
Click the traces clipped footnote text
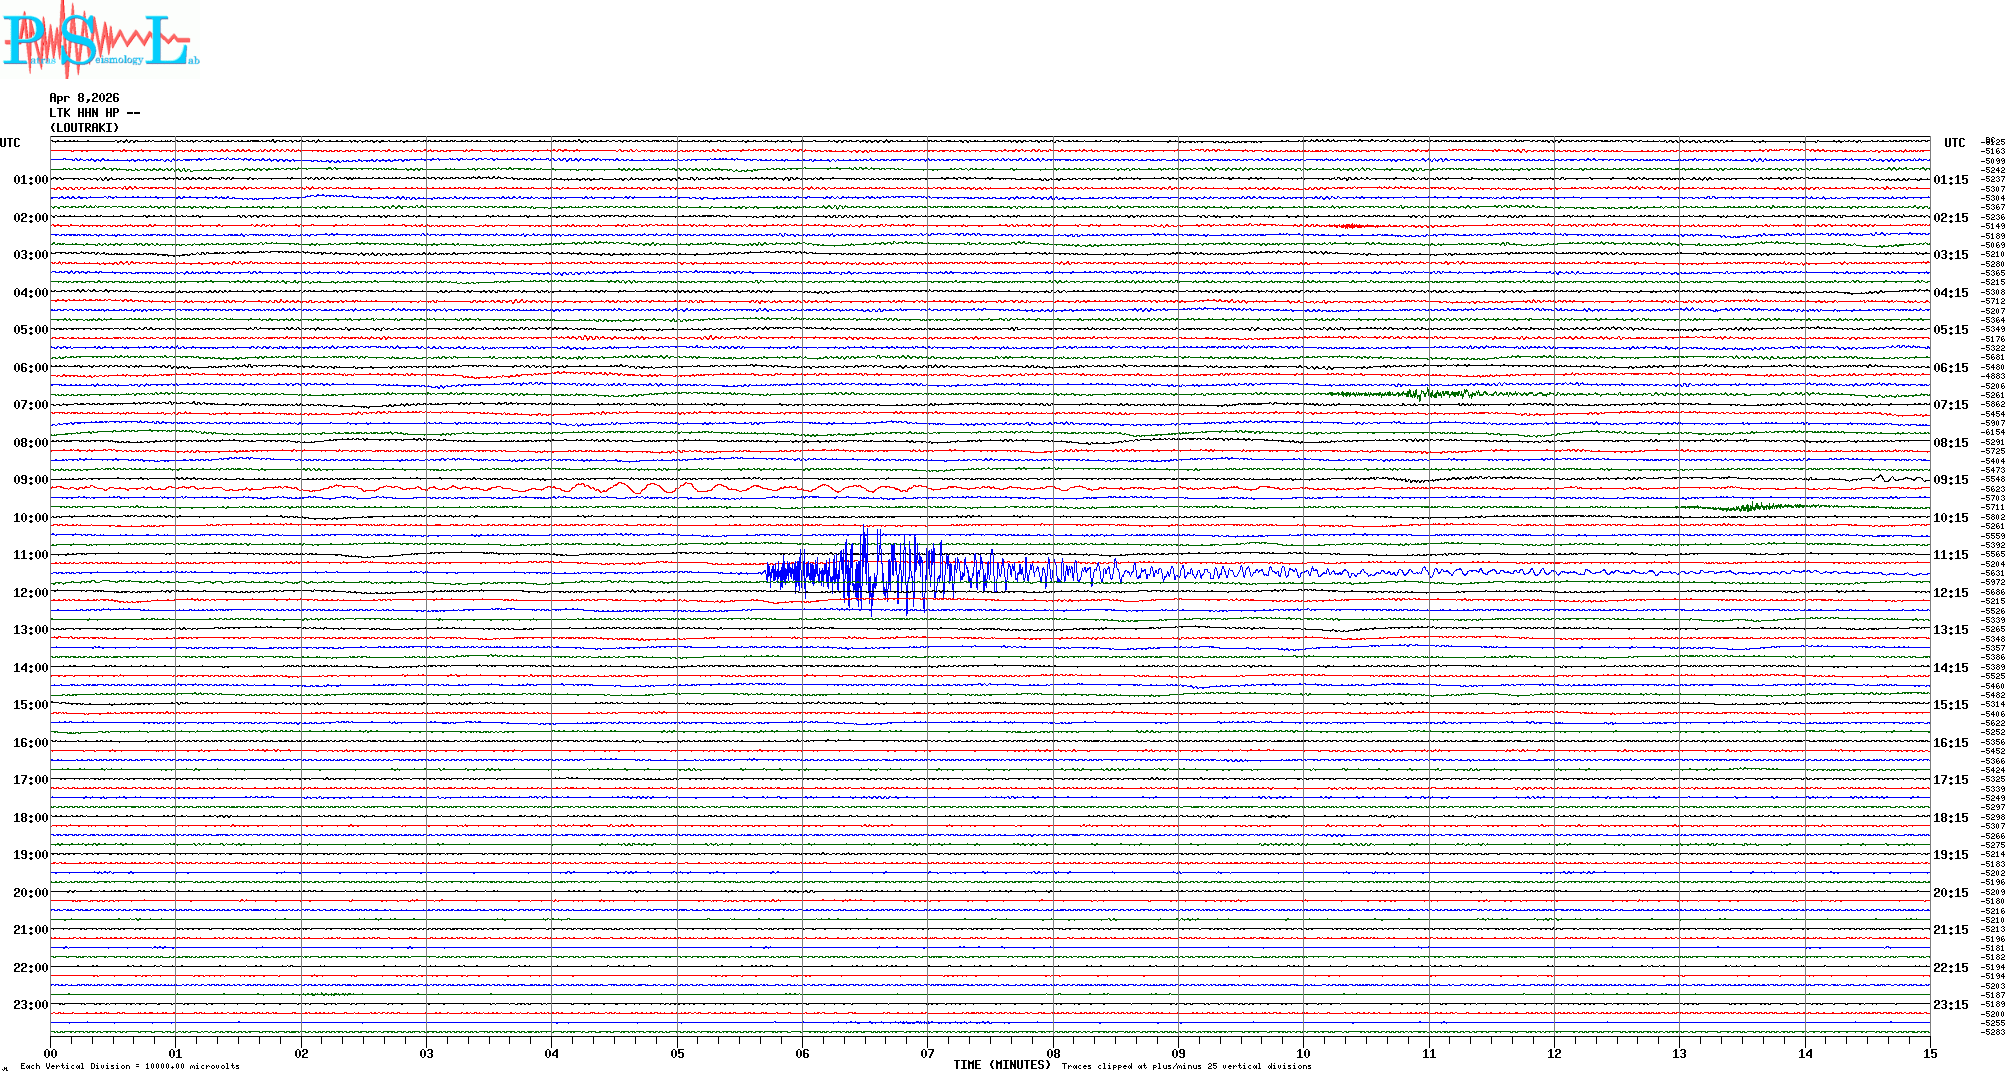coord(1186,1066)
